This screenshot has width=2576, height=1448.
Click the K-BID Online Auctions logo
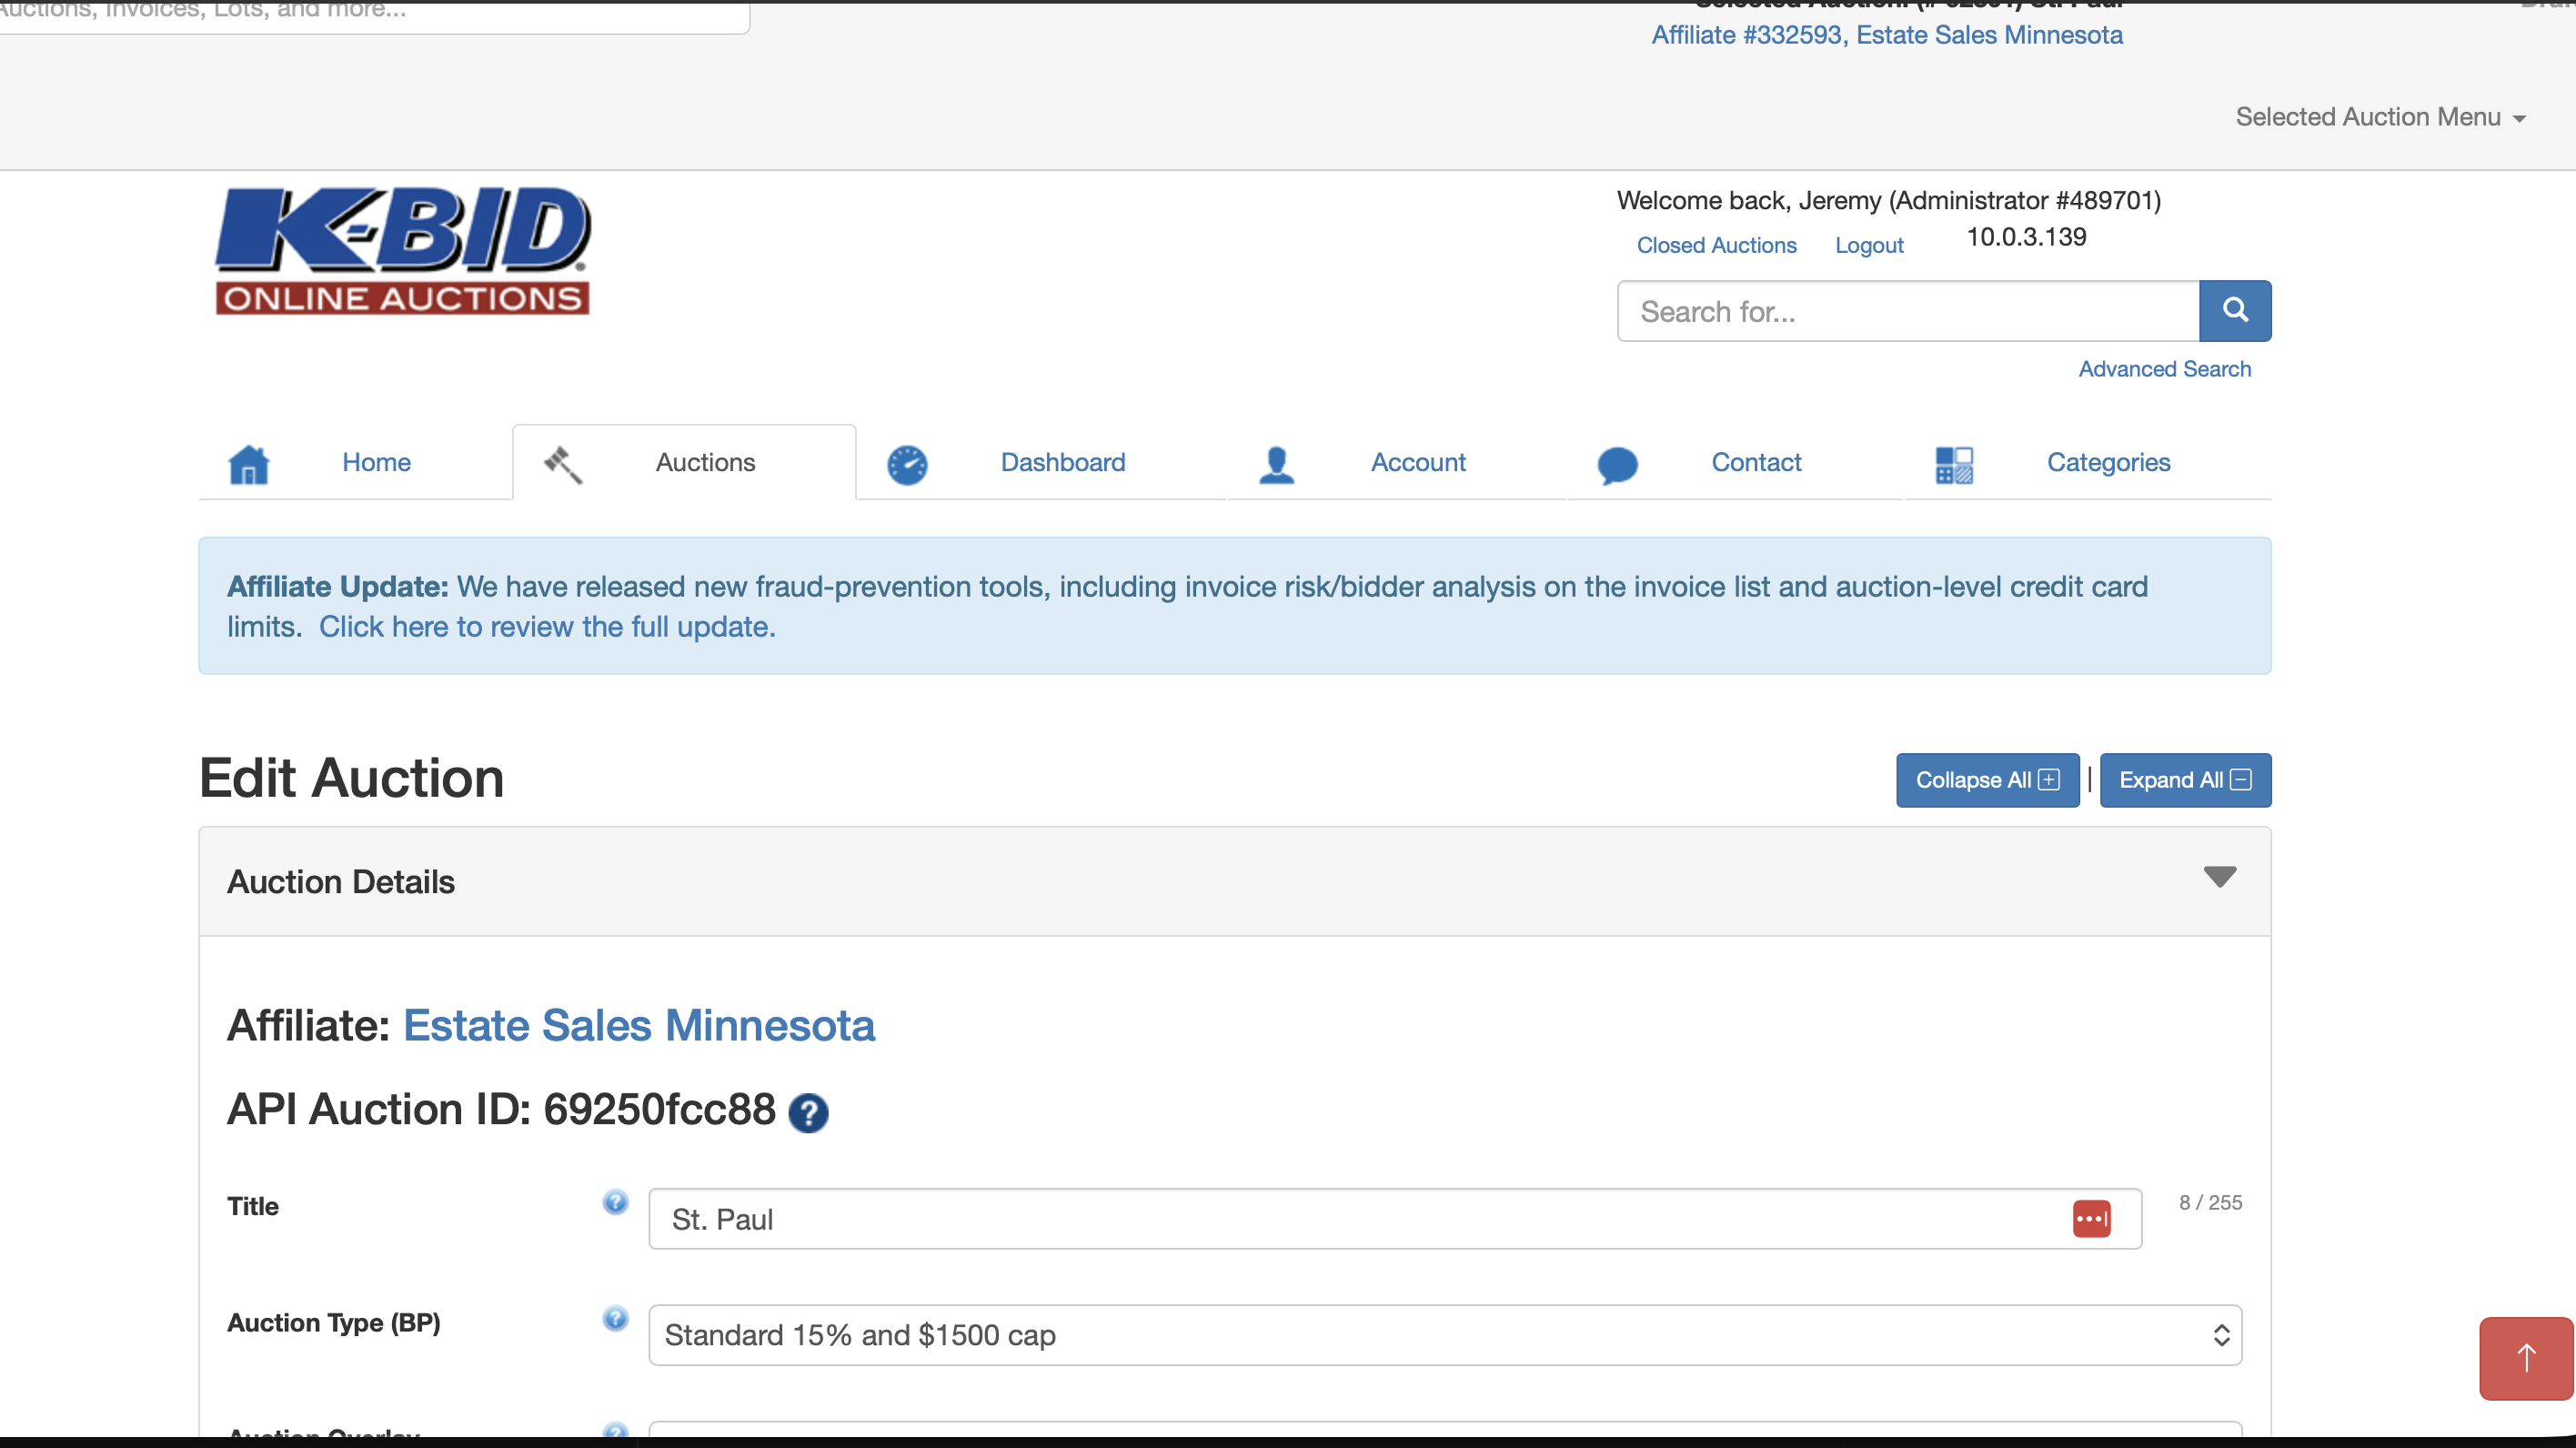click(x=403, y=251)
